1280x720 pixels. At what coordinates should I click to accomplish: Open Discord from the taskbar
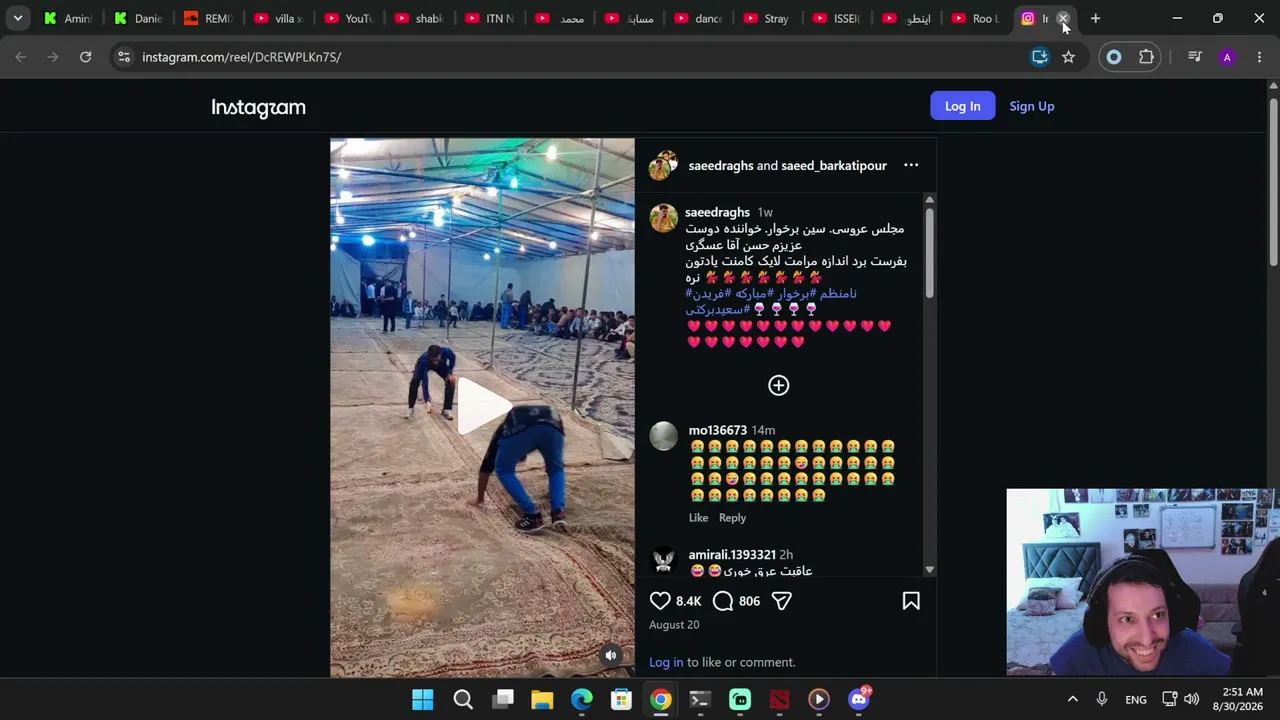click(859, 700)
